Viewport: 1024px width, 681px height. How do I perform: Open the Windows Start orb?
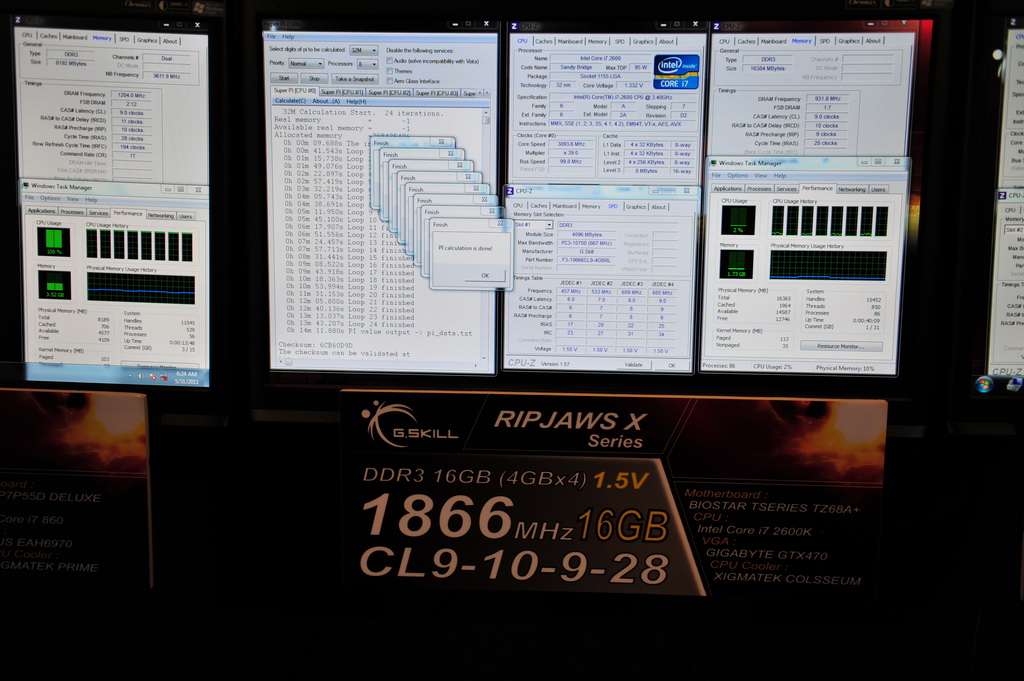click(984, 384)
